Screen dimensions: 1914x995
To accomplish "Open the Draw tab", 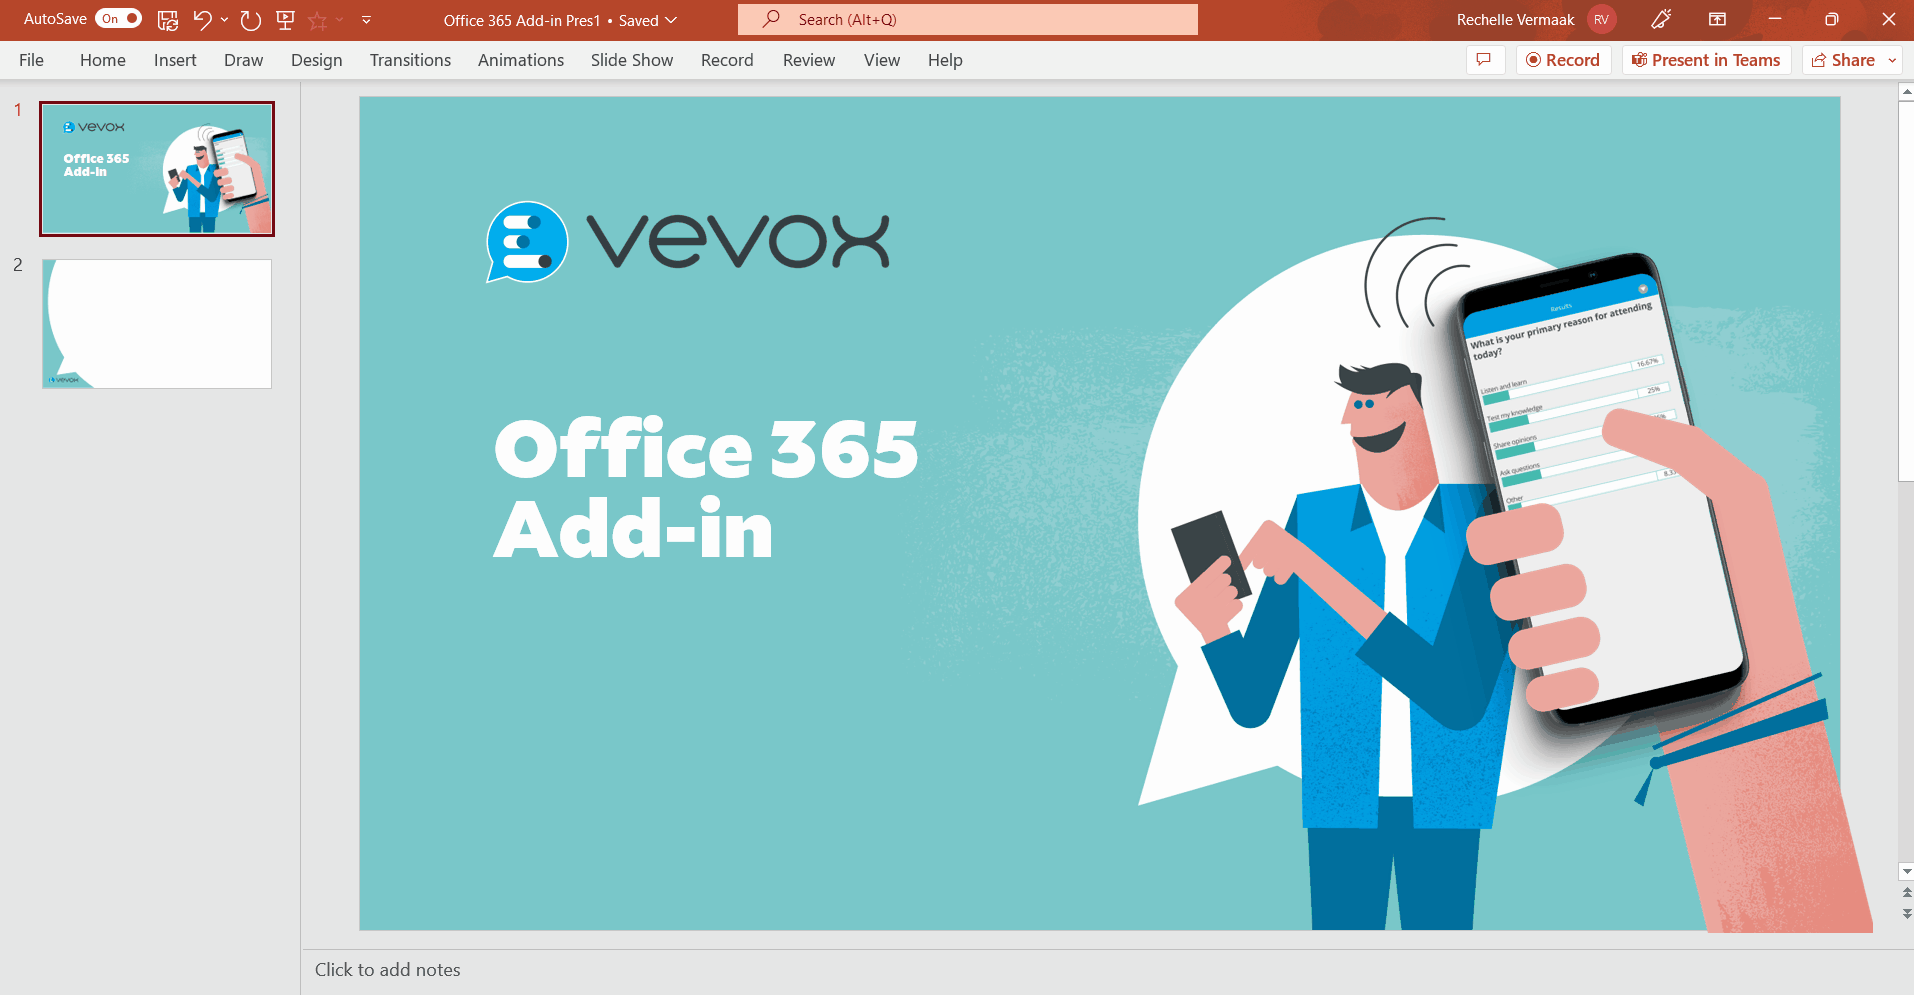I will pos(243,60).
